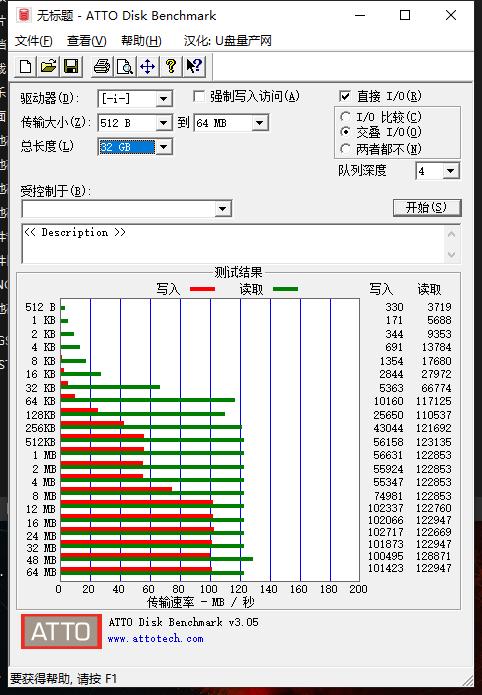Open the 文件(F) menu
The height and width of the screenshot is (695, 482).
coord(34,41)
